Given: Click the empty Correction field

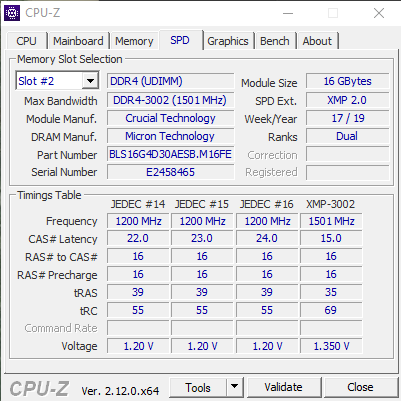Looking at the screenshot, I should click(x=347, y=155).
